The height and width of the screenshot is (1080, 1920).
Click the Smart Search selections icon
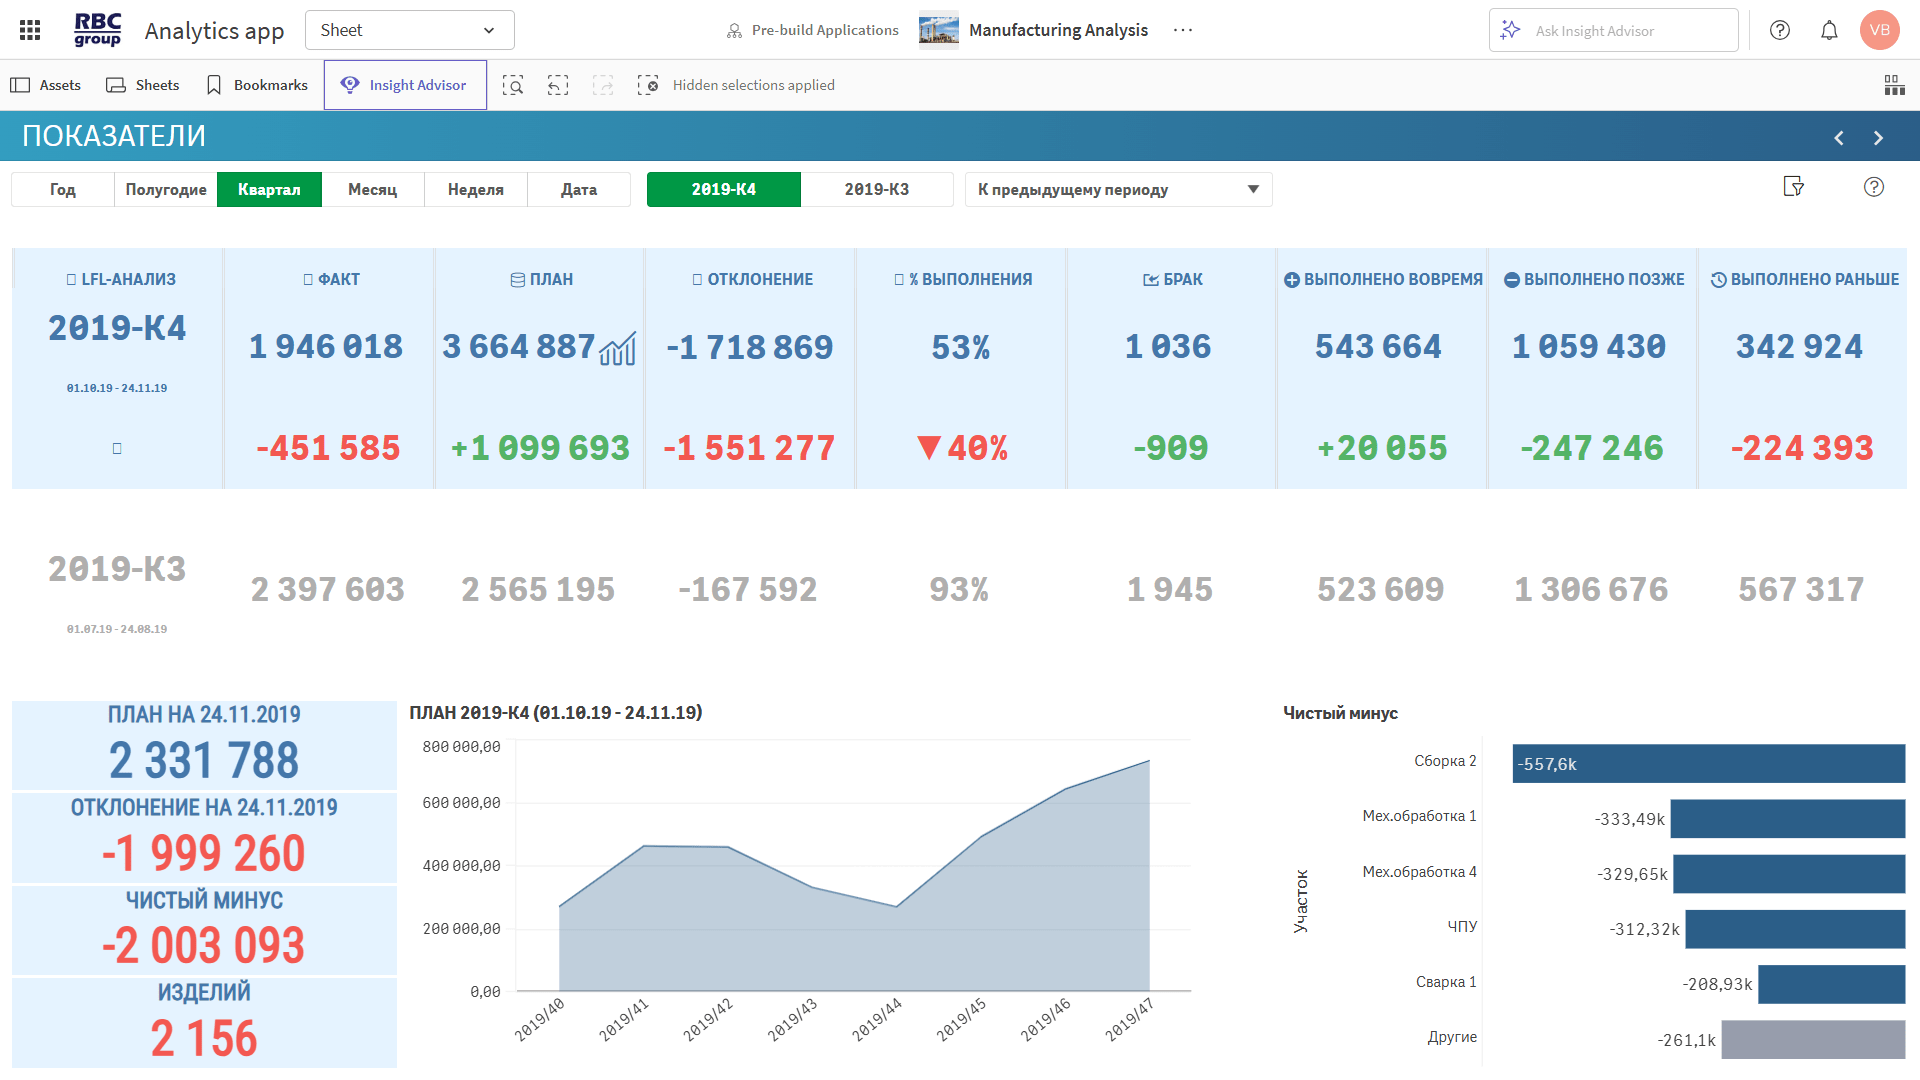point(513,85)
